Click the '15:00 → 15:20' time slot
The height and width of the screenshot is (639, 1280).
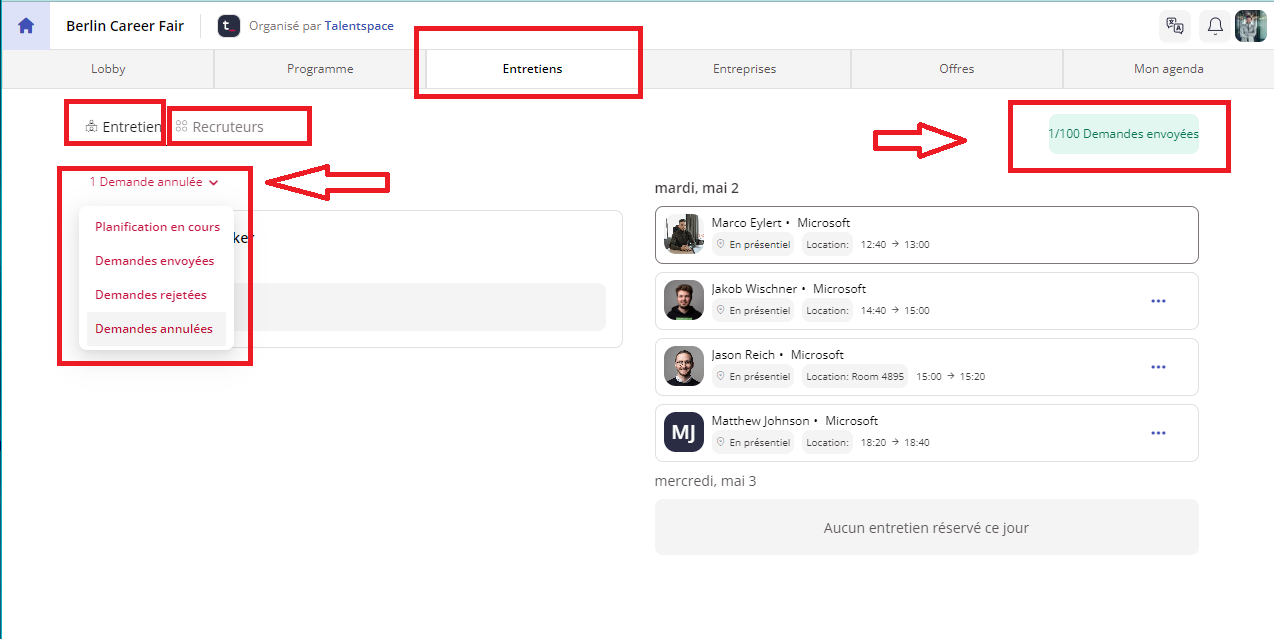[951, 377]
